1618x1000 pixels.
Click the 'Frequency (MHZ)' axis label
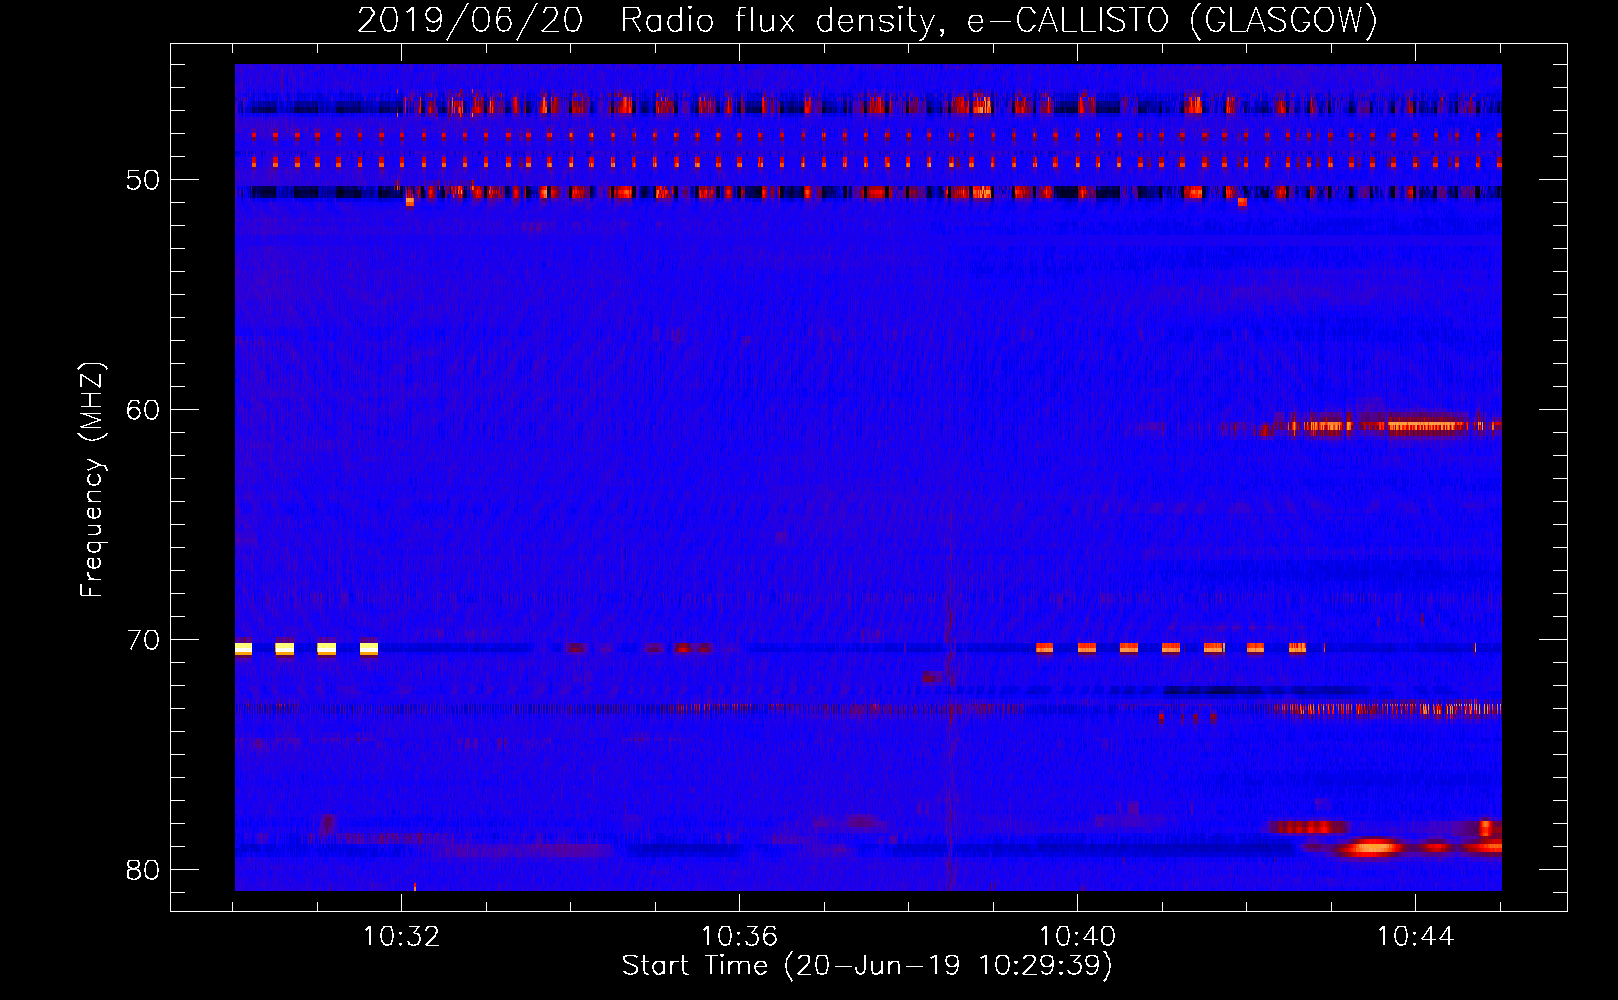tap(92, 479)
